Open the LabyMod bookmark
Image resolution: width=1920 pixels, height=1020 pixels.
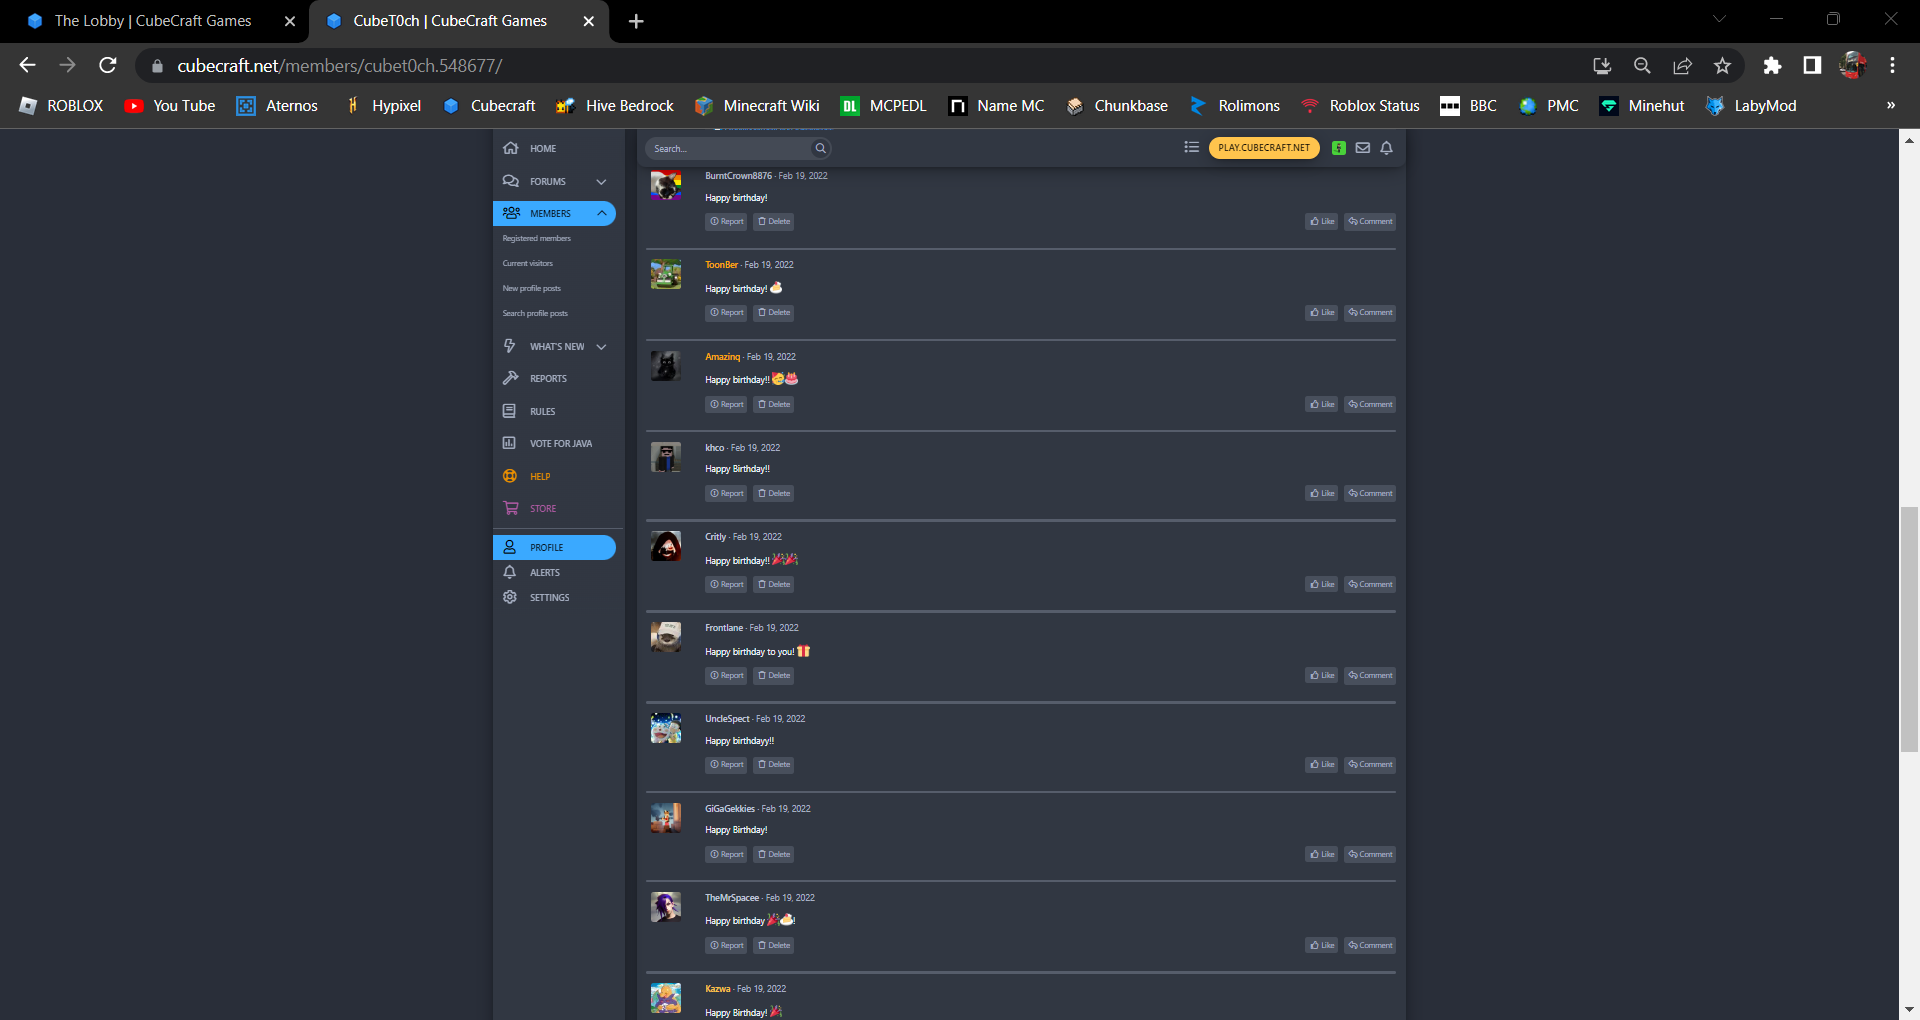[x=1751, y=106]
